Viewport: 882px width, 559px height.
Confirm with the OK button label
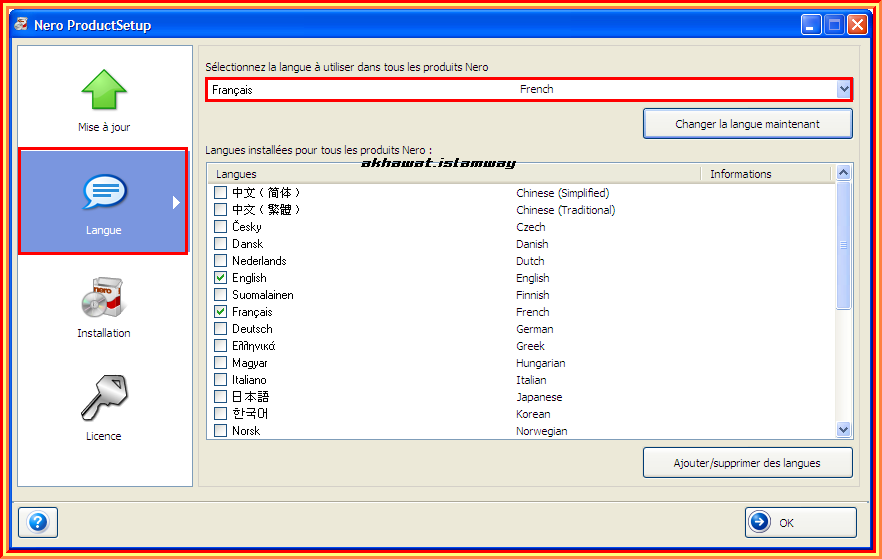[x=786, y=523]
